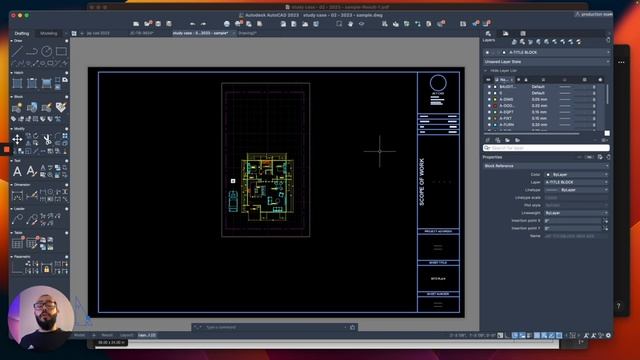Toggle visibility of the A-EQPT layer
Viewport: 640px width, 360px height.
(489, 112)
